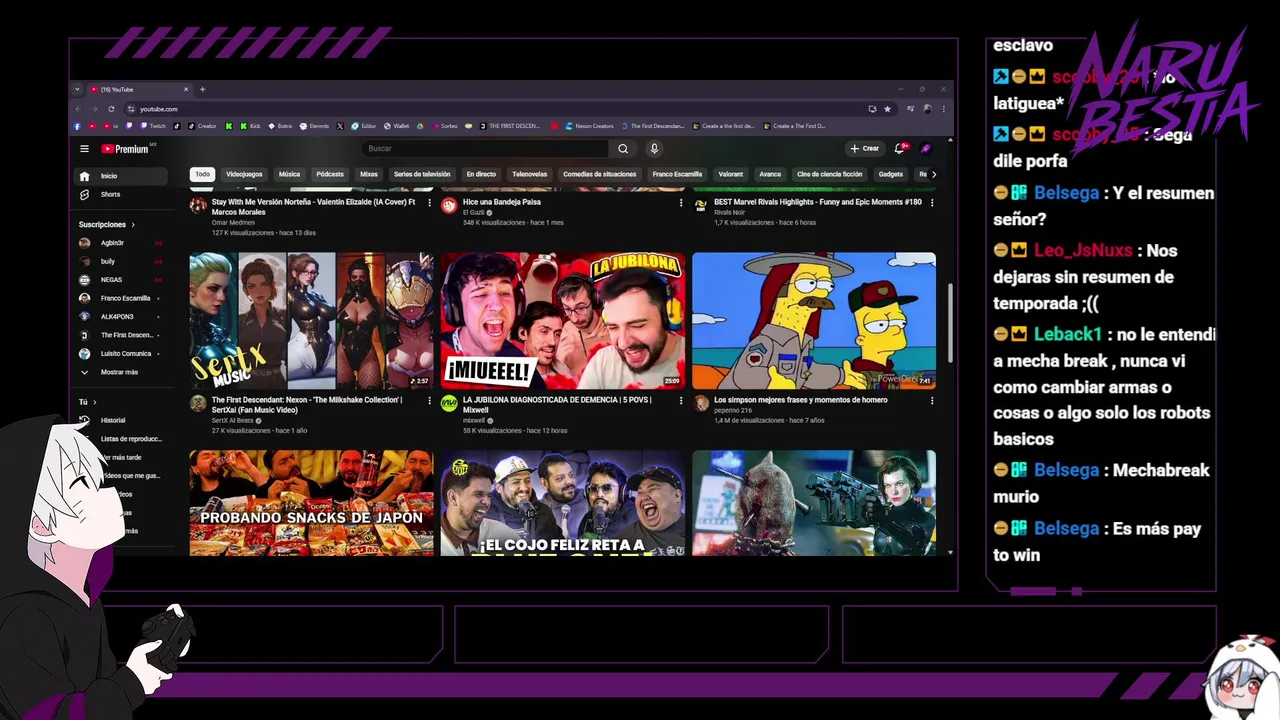Open Shorts in the sidebar
1280x720 pixels.
pos(122,194)
